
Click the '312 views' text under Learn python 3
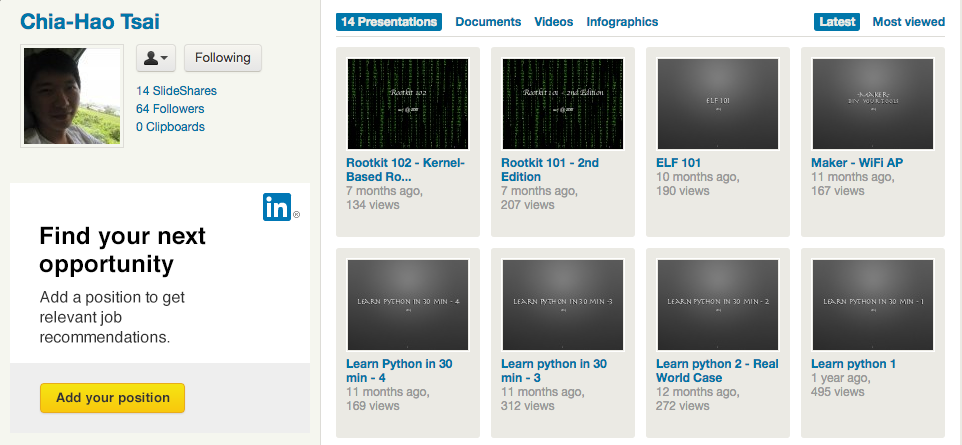(x=528, y=406)
